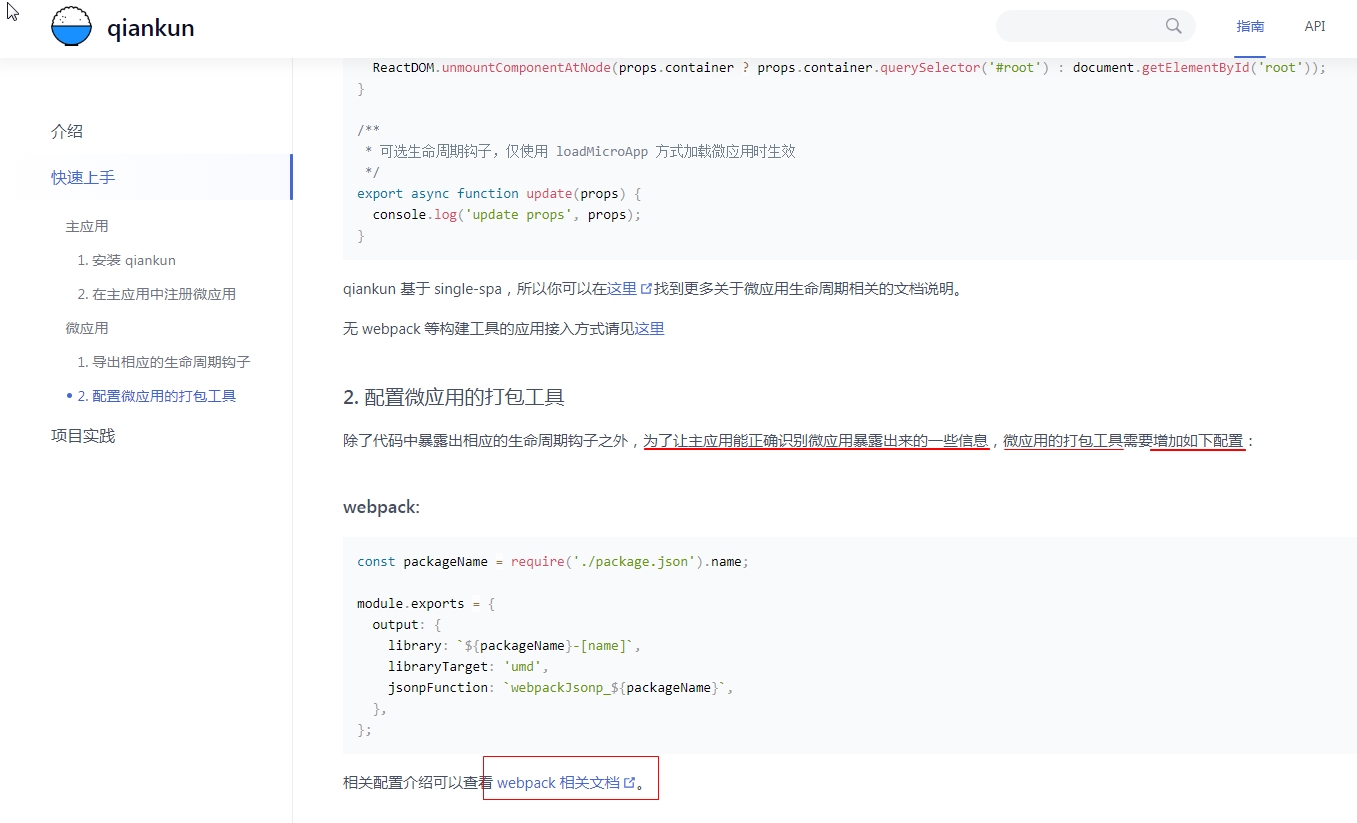Open 1. 安装 qiankun sidebar entry
Screen dimensions: 1357x823
tap(127, 260)
